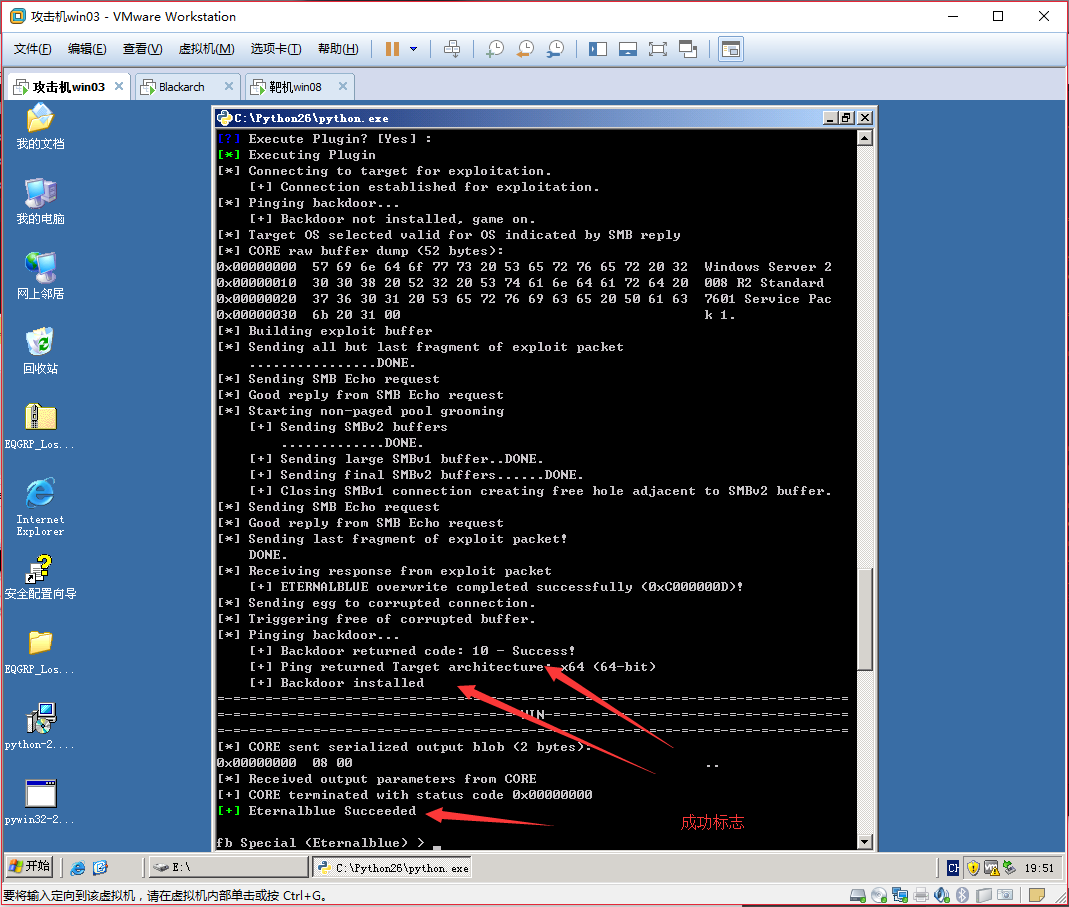Open the 虚拟机(M) menu

click(207, 49)
